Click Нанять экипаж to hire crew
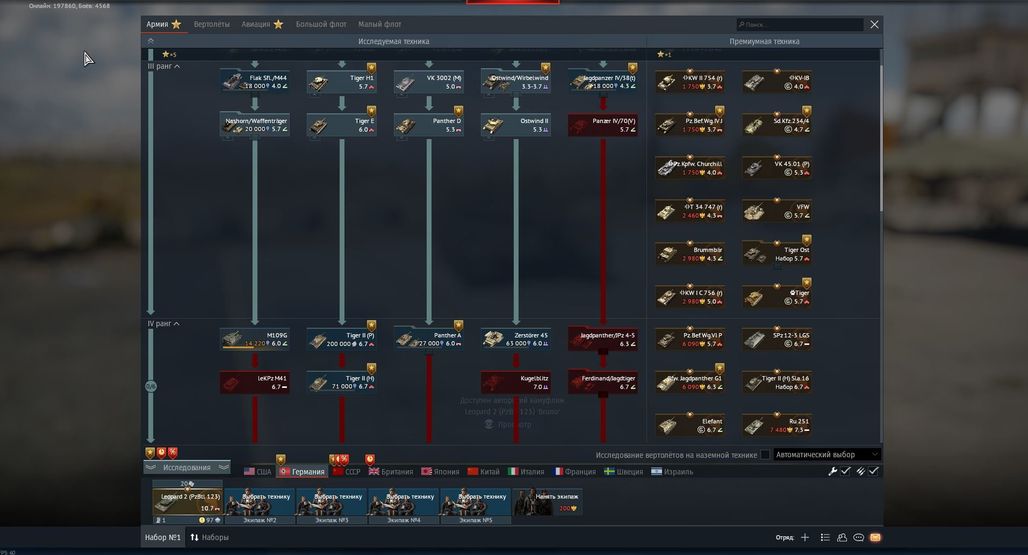 coord(547,502)
